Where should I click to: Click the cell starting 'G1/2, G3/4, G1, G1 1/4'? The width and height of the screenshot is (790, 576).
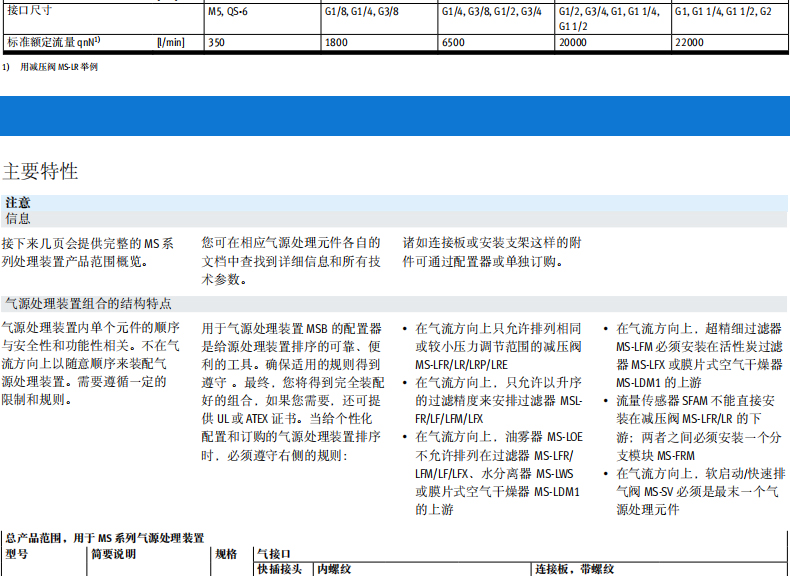click(x=609, y=19)
